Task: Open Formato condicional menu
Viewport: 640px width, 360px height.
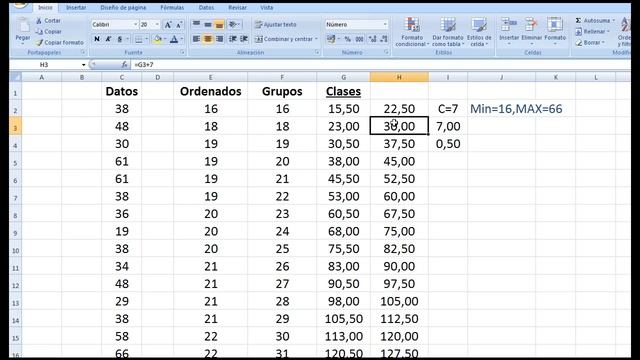Action: tap(412, 32)
